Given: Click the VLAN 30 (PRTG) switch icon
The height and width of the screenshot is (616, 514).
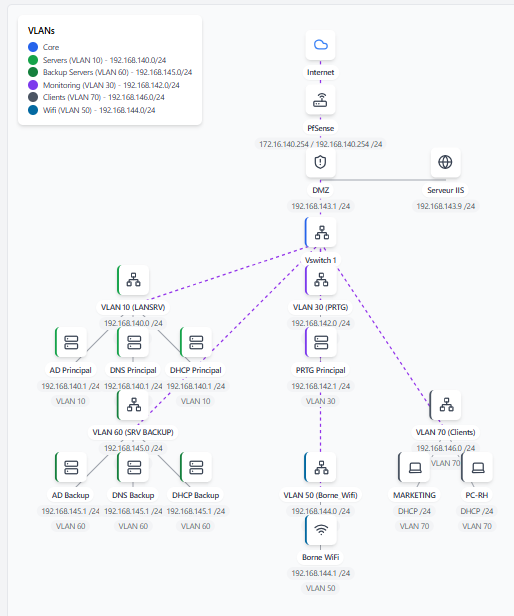Looking at the screenshot, I should point(321,280).
